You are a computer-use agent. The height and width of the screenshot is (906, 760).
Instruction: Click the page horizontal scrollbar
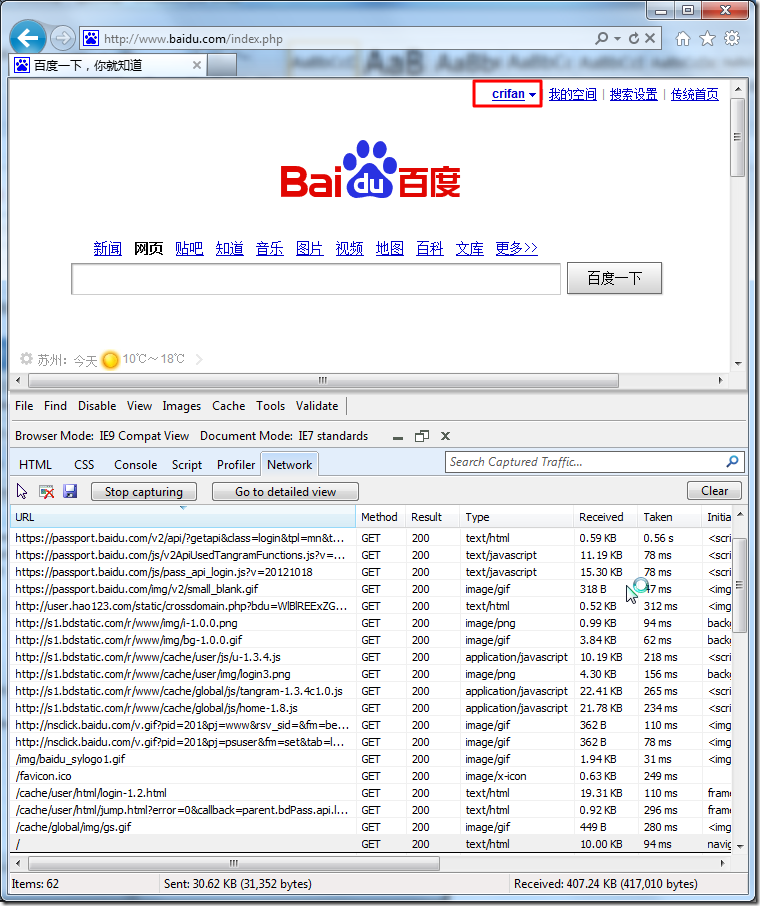(323, 380)
